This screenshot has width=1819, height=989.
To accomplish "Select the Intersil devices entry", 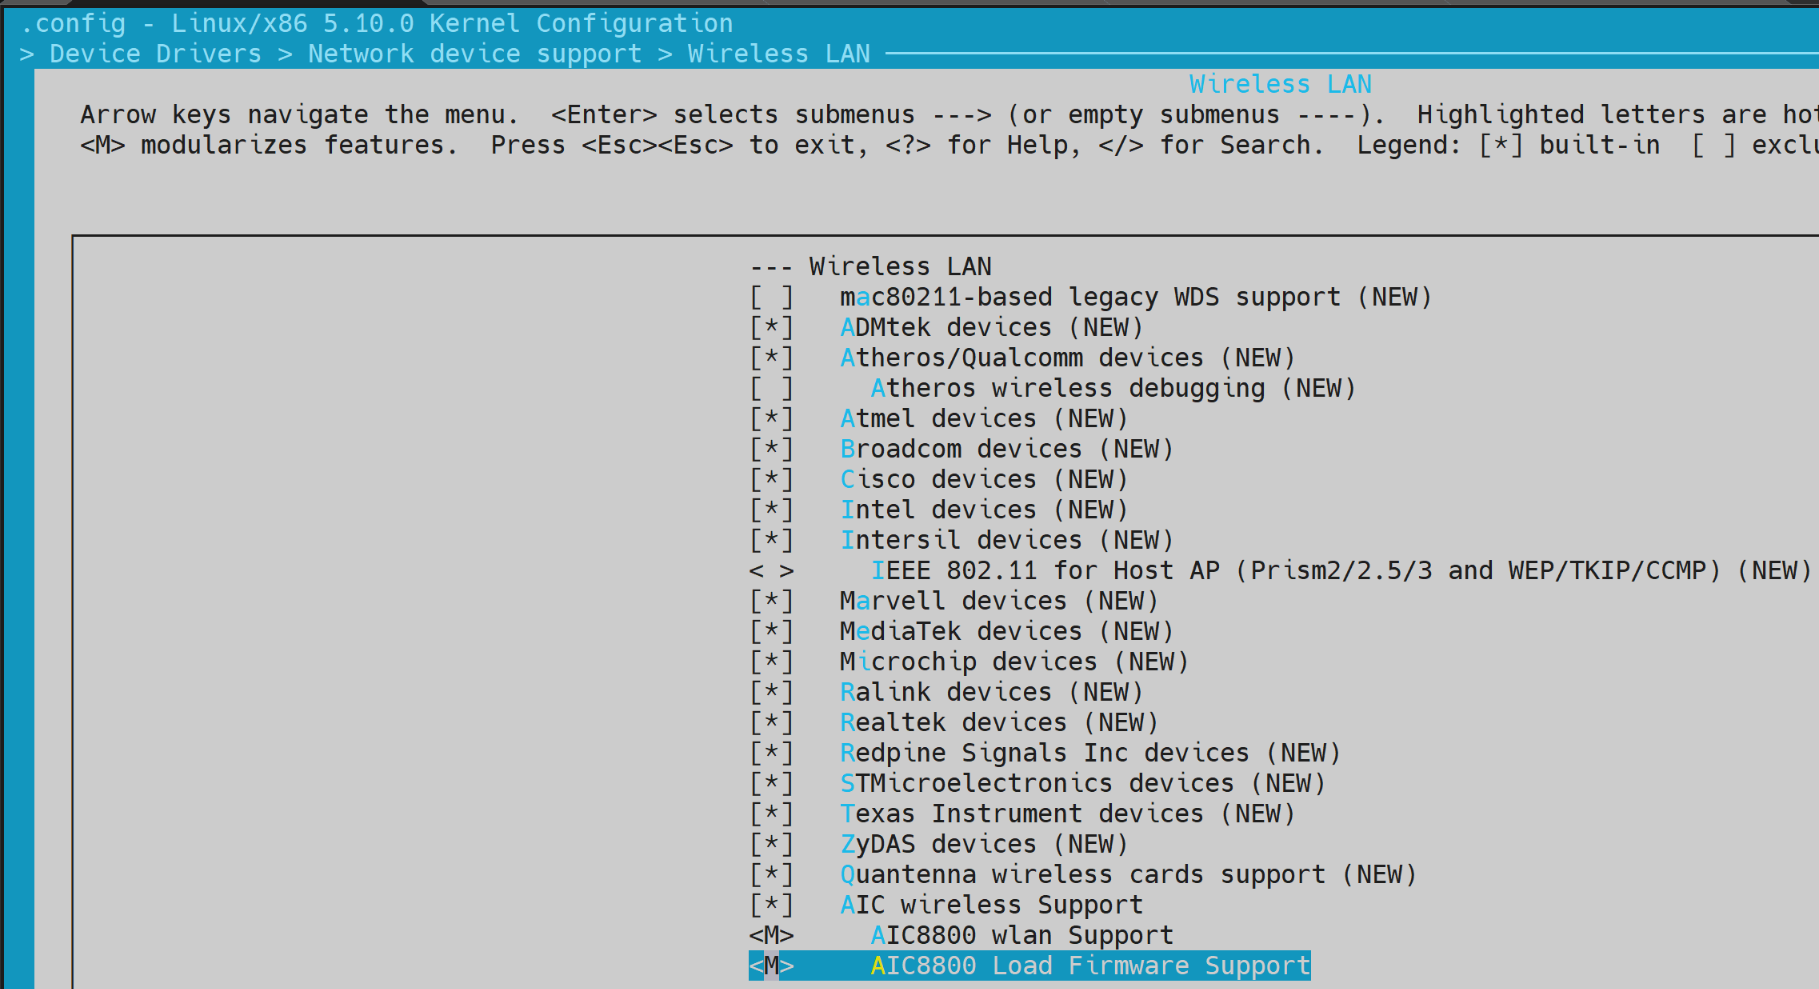I will click(x=1007, y=540).
